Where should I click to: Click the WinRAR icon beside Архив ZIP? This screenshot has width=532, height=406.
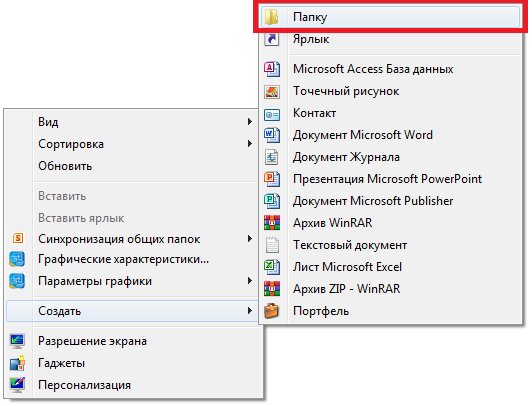pos(272,289)
